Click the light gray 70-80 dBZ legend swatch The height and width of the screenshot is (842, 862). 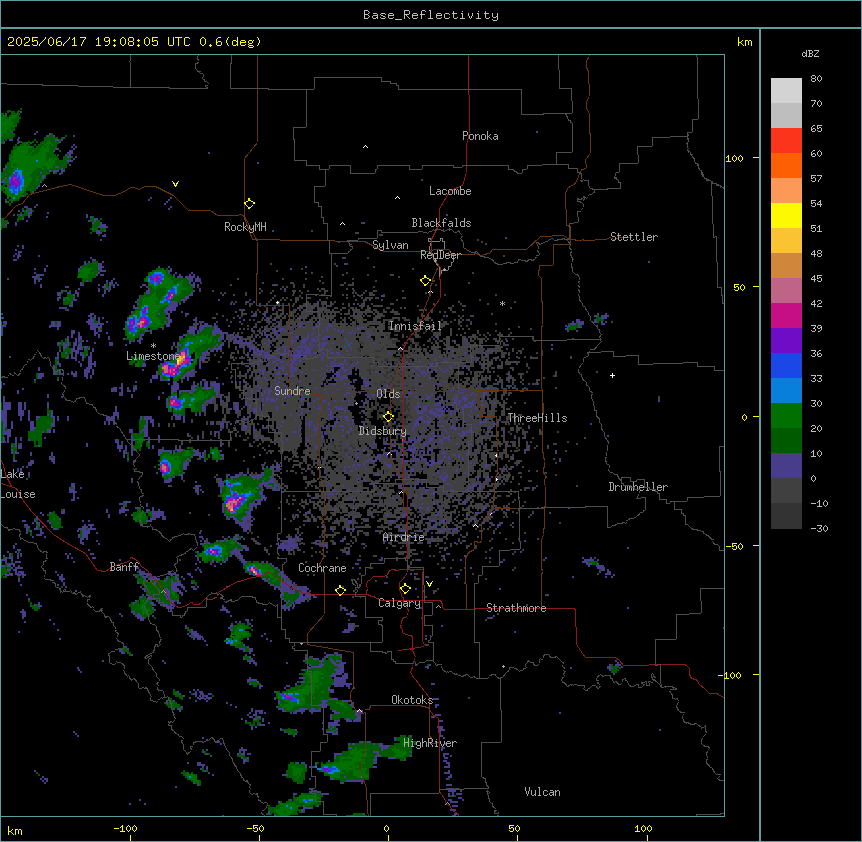tap(786, 91)
